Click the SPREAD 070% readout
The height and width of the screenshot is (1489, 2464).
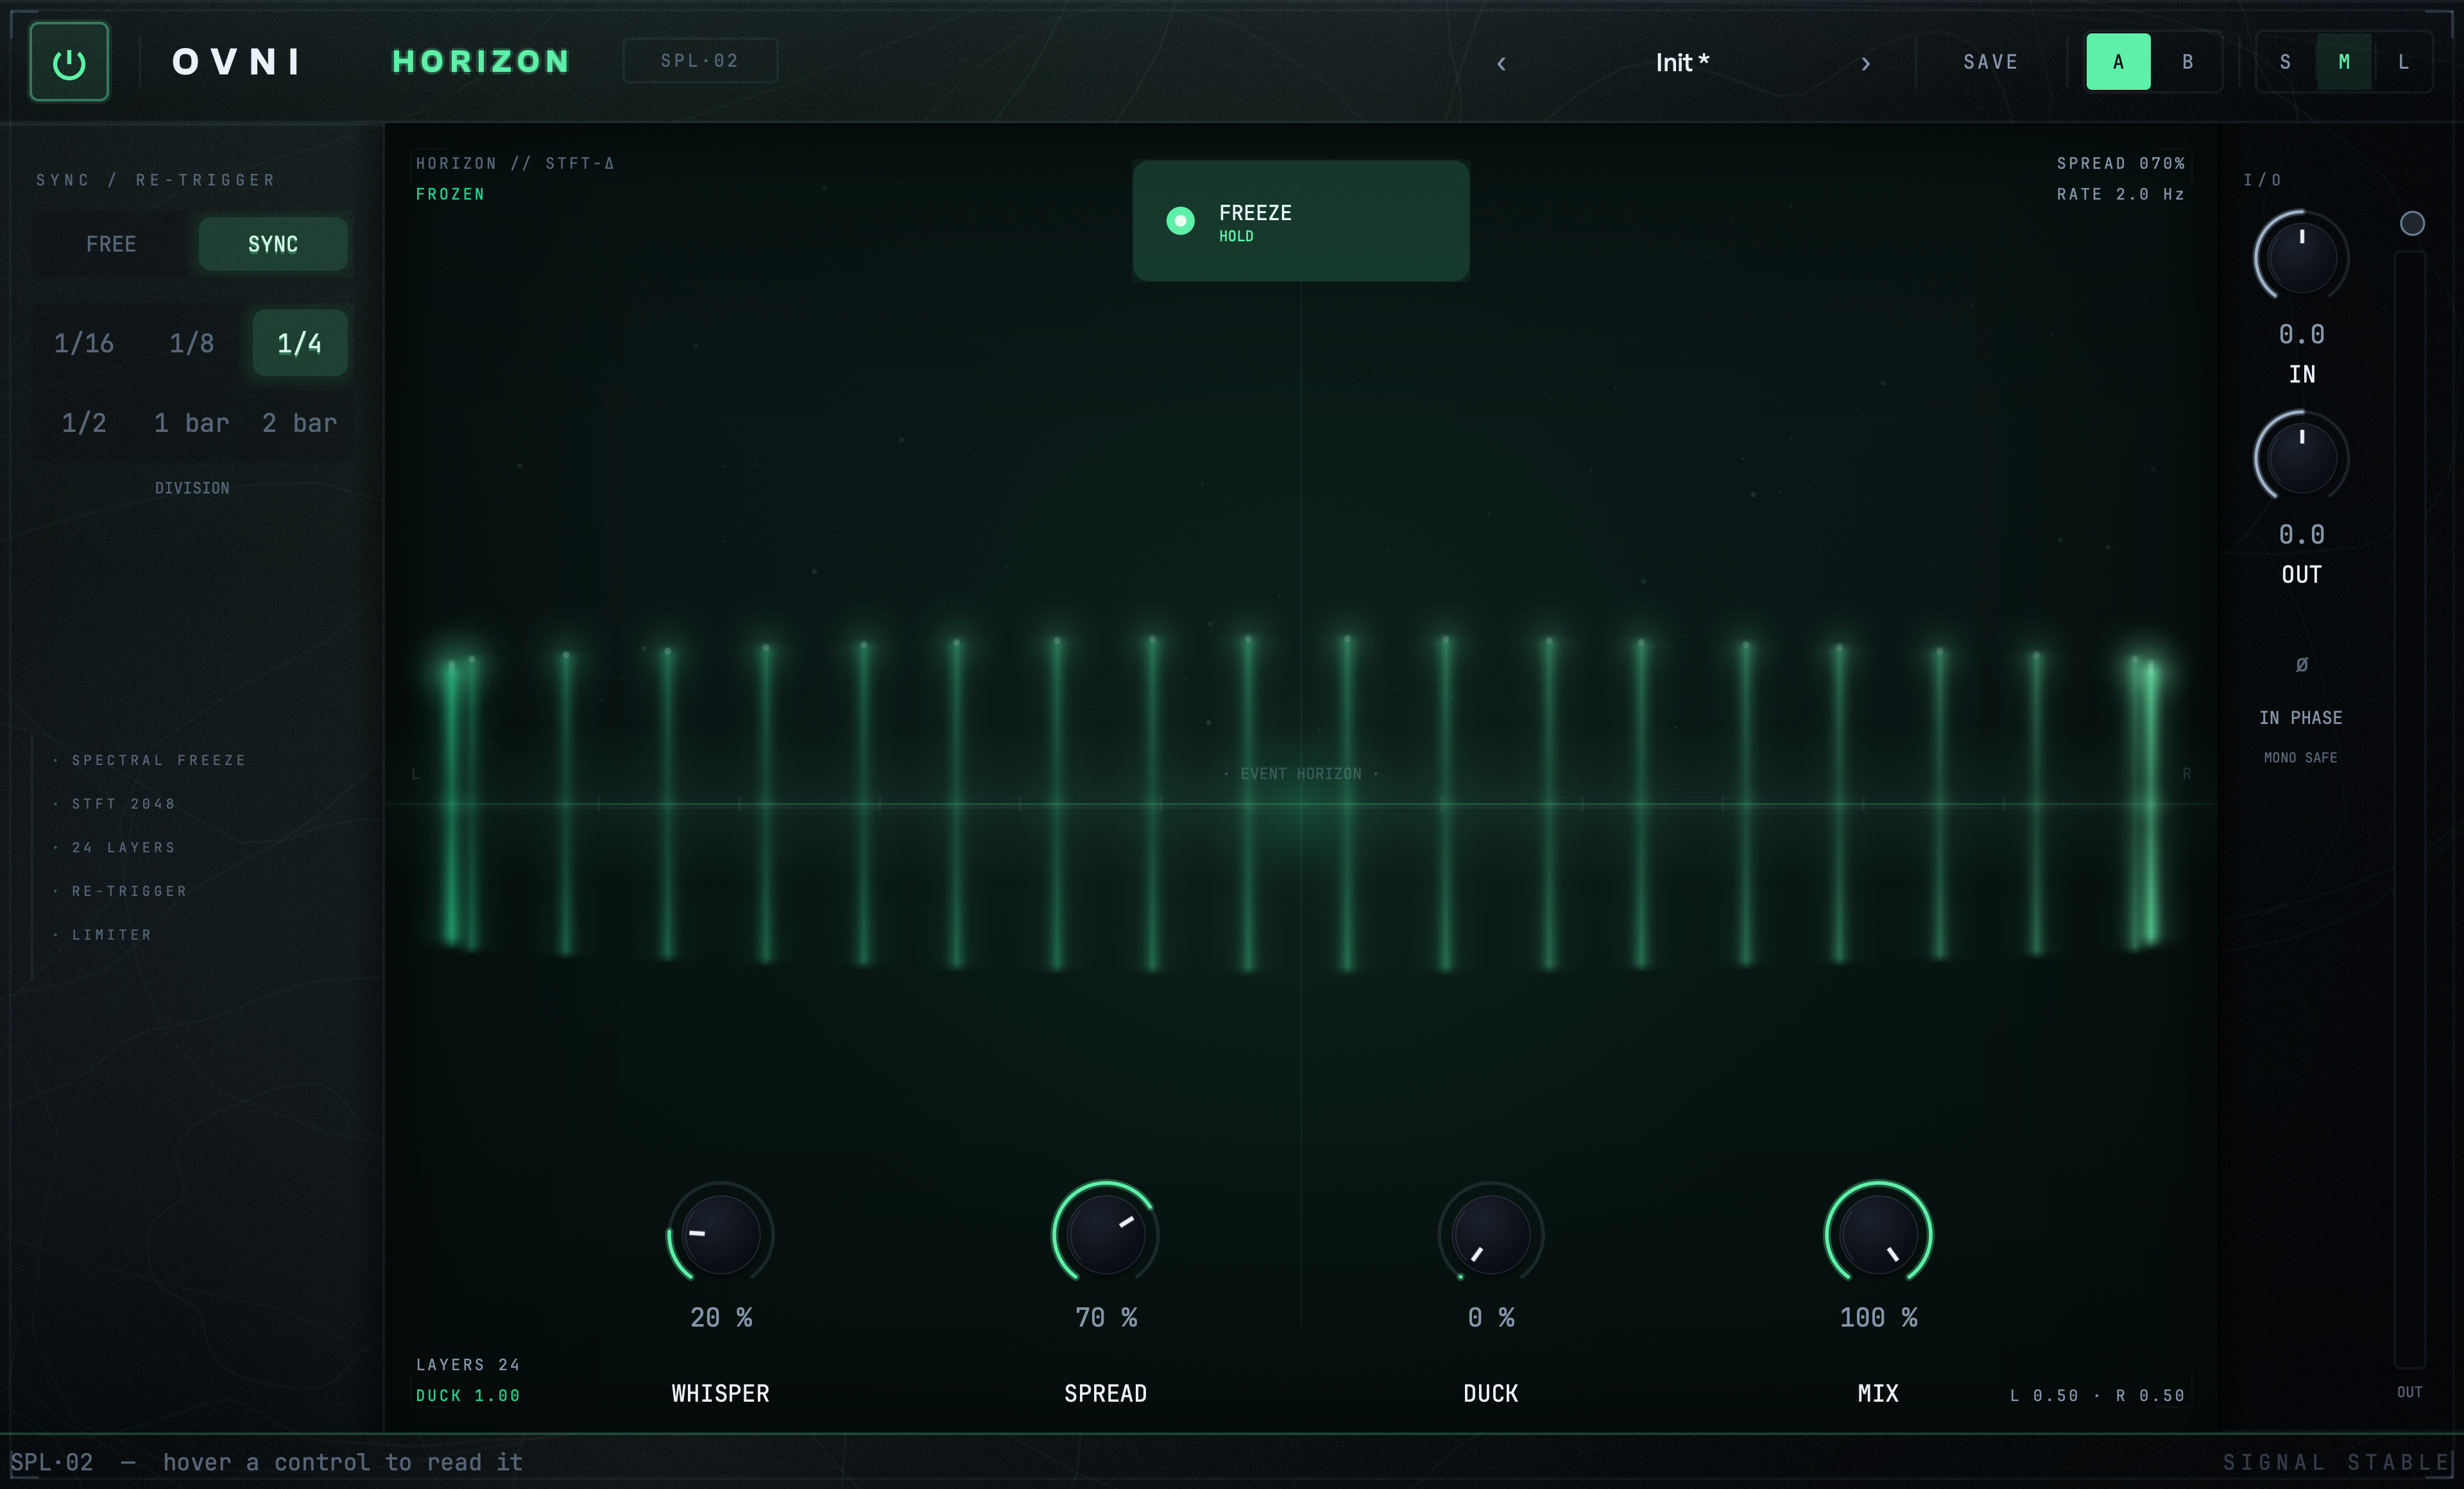(x=2121, y=163)
